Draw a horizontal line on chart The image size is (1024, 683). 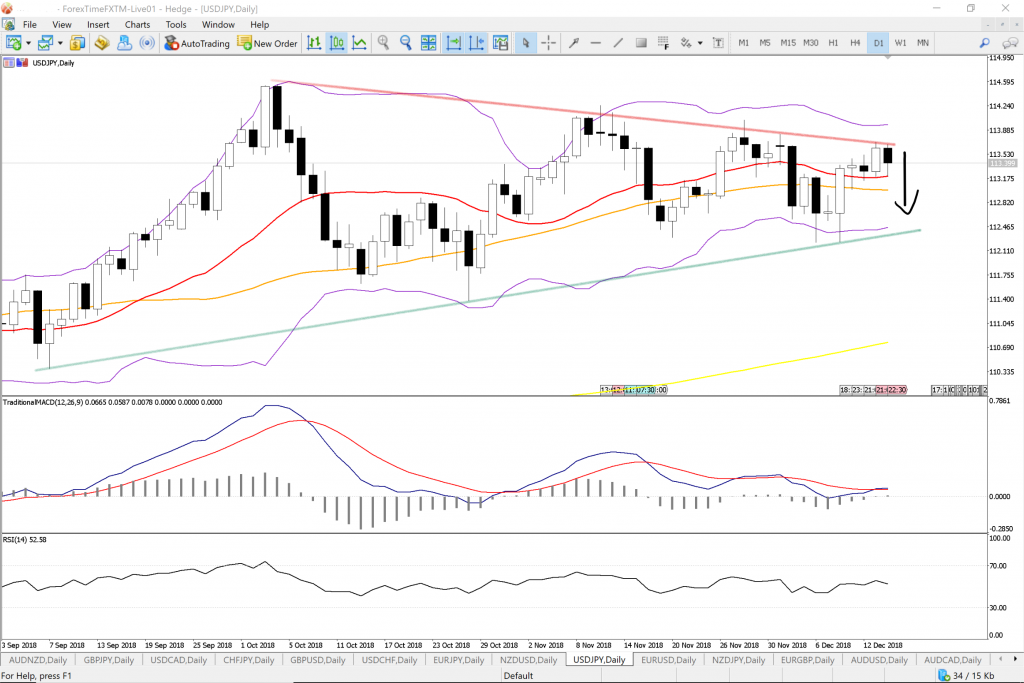pos(596,43)
